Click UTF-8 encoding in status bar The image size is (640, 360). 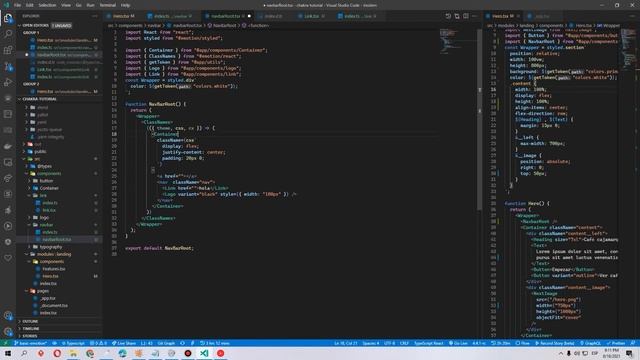click(389, 343)
